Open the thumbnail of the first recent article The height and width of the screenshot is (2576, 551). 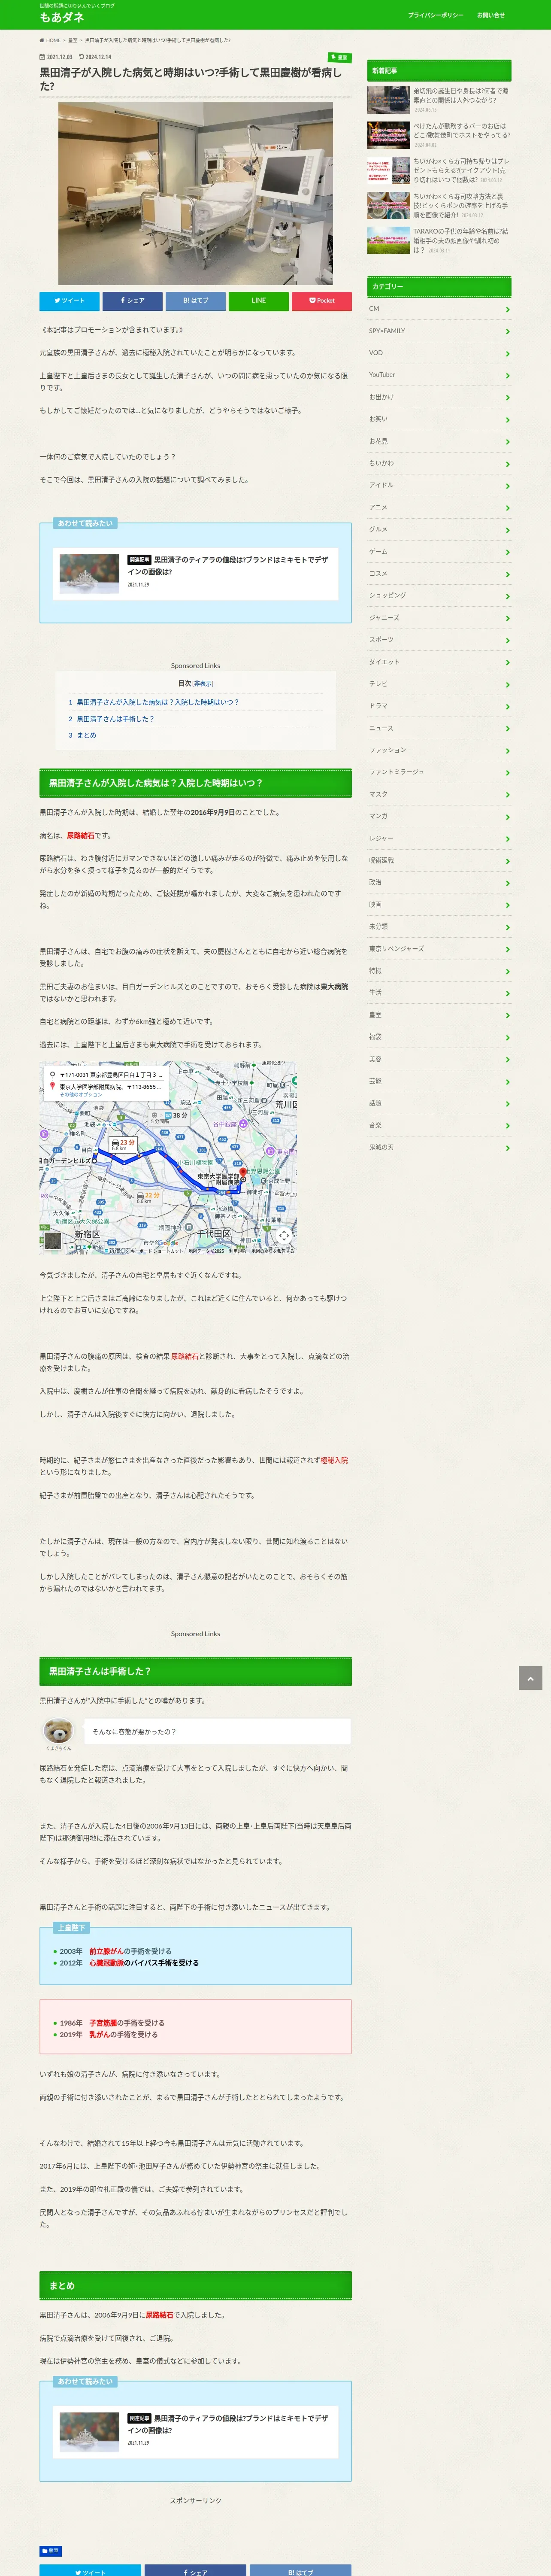point(388,100)
